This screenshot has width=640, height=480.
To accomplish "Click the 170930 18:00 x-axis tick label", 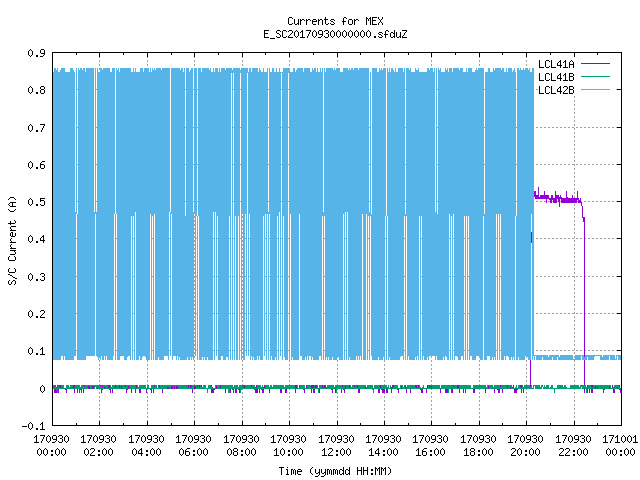I will coord(478,446).
